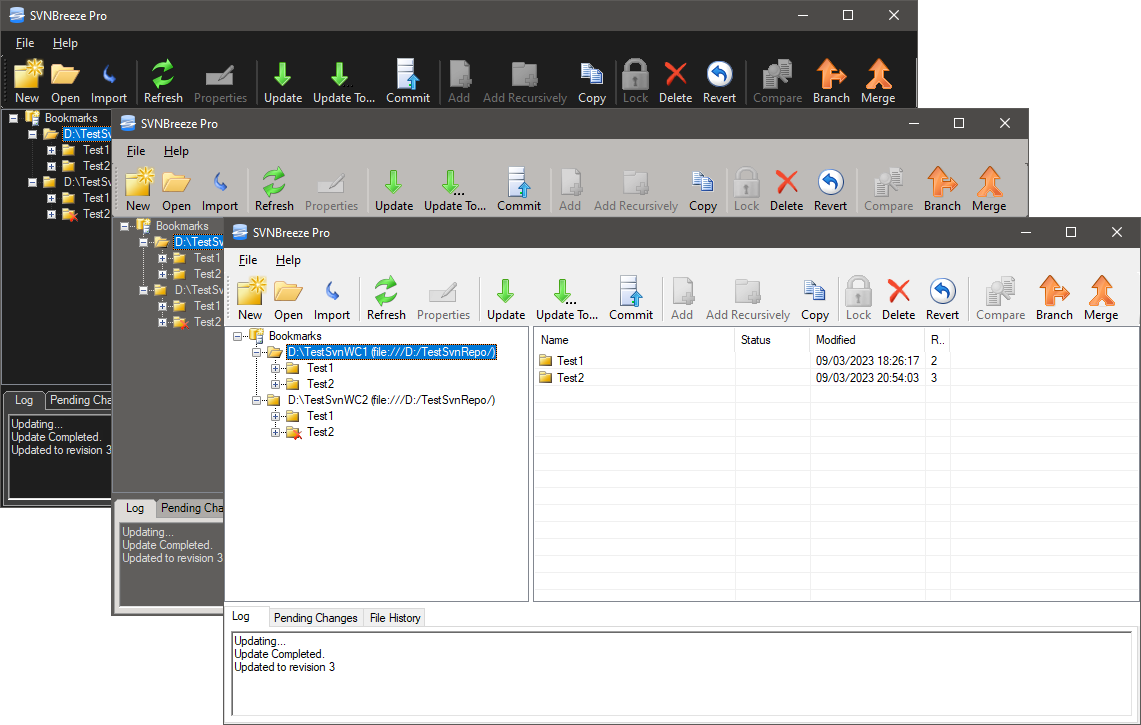Open File menu in front window
1141x725 pixels.
pos(248,260)
